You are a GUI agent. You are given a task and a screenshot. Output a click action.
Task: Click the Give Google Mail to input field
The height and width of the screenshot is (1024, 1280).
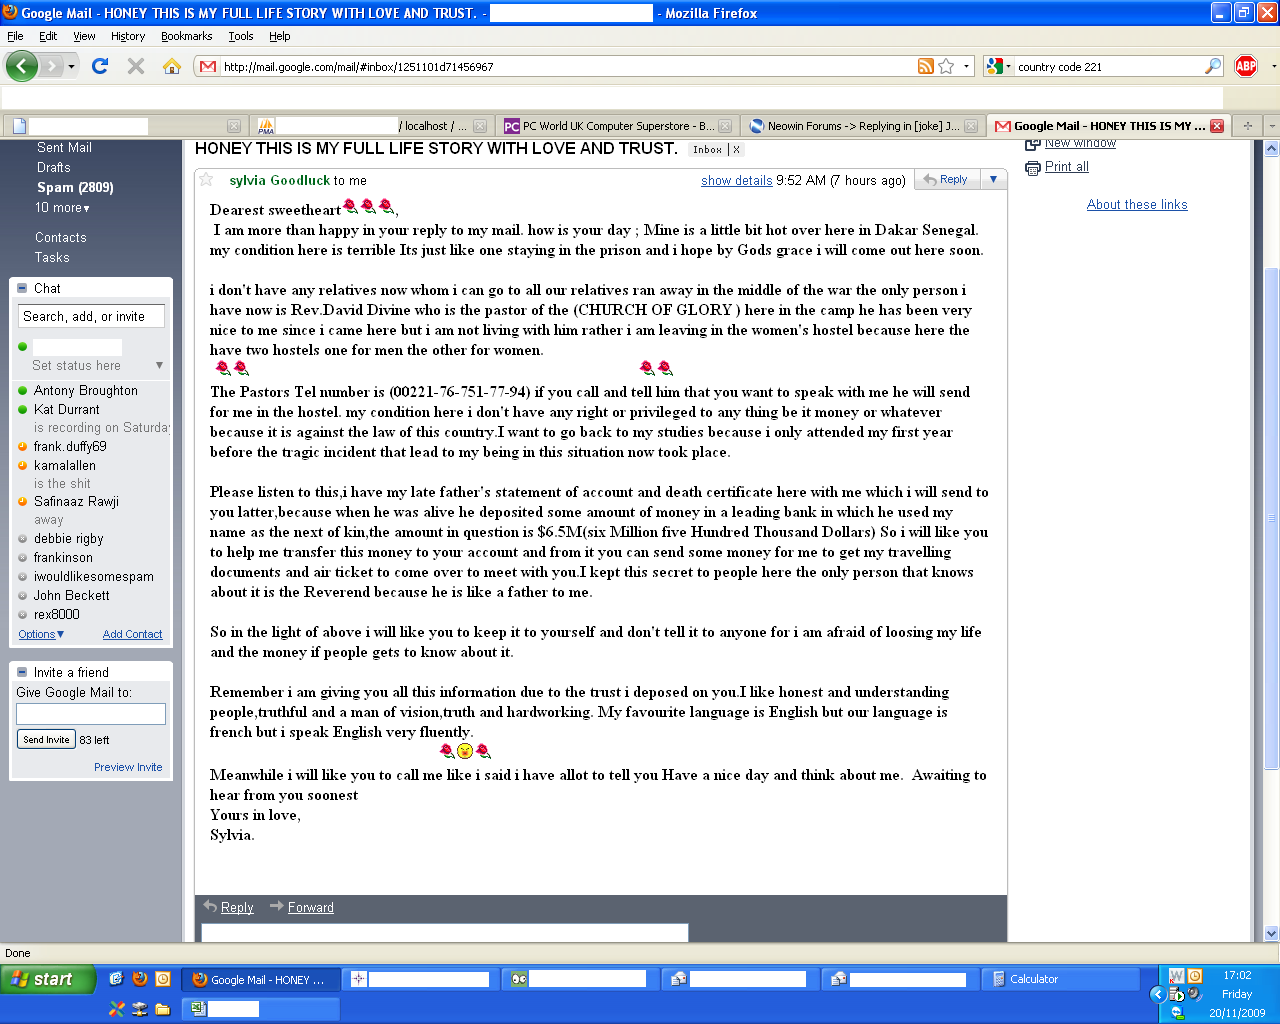[91, 714]
